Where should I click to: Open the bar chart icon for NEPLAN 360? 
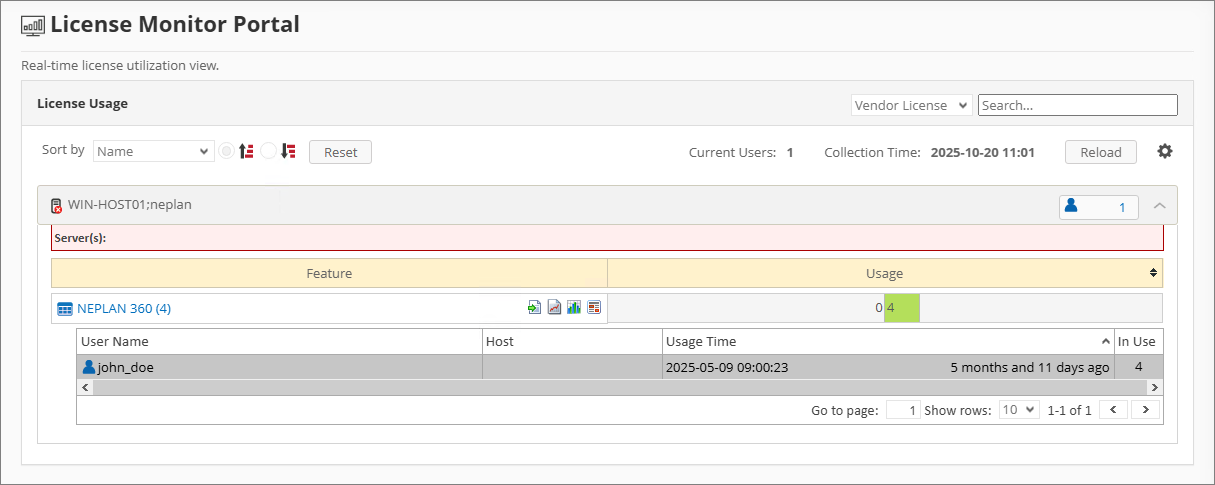click(574, 307)
